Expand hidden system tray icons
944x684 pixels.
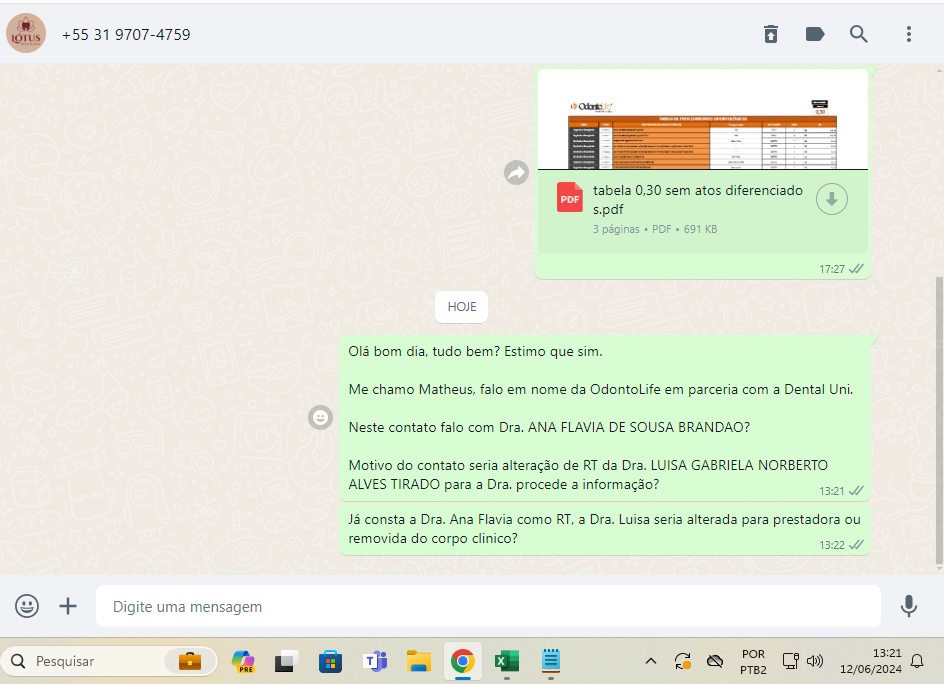point(650,661)
